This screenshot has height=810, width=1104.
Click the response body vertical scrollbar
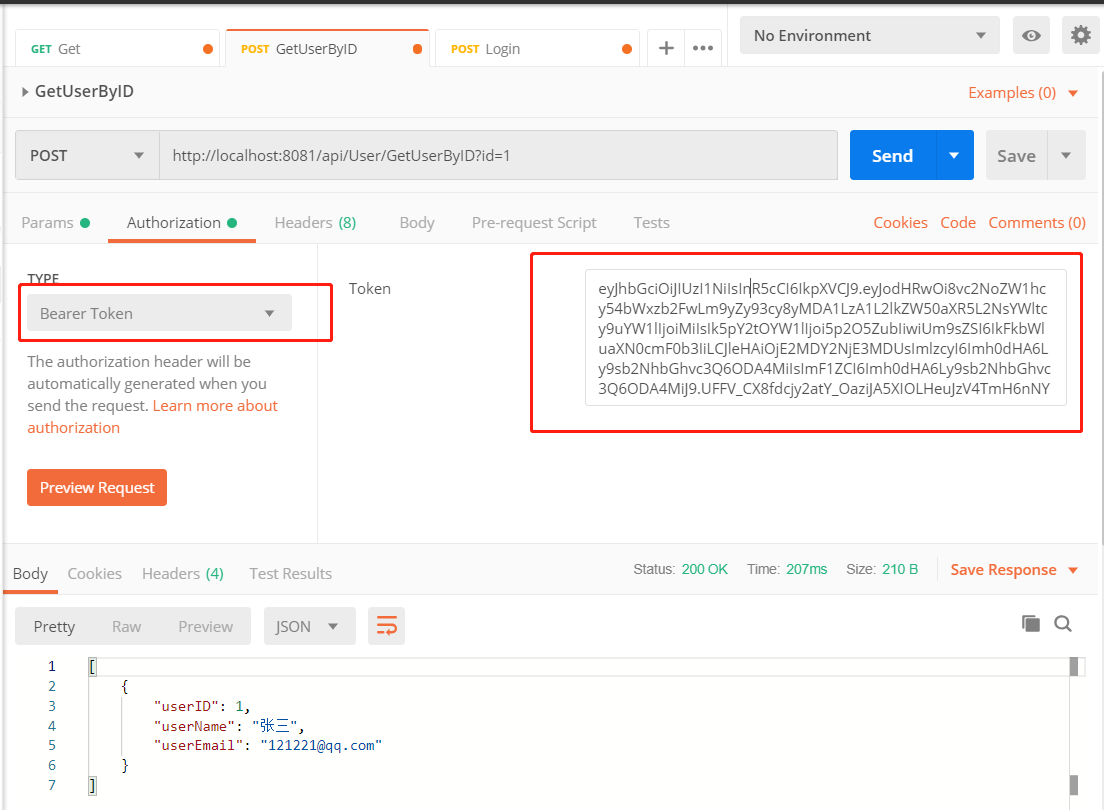(x=1074, y=725)
